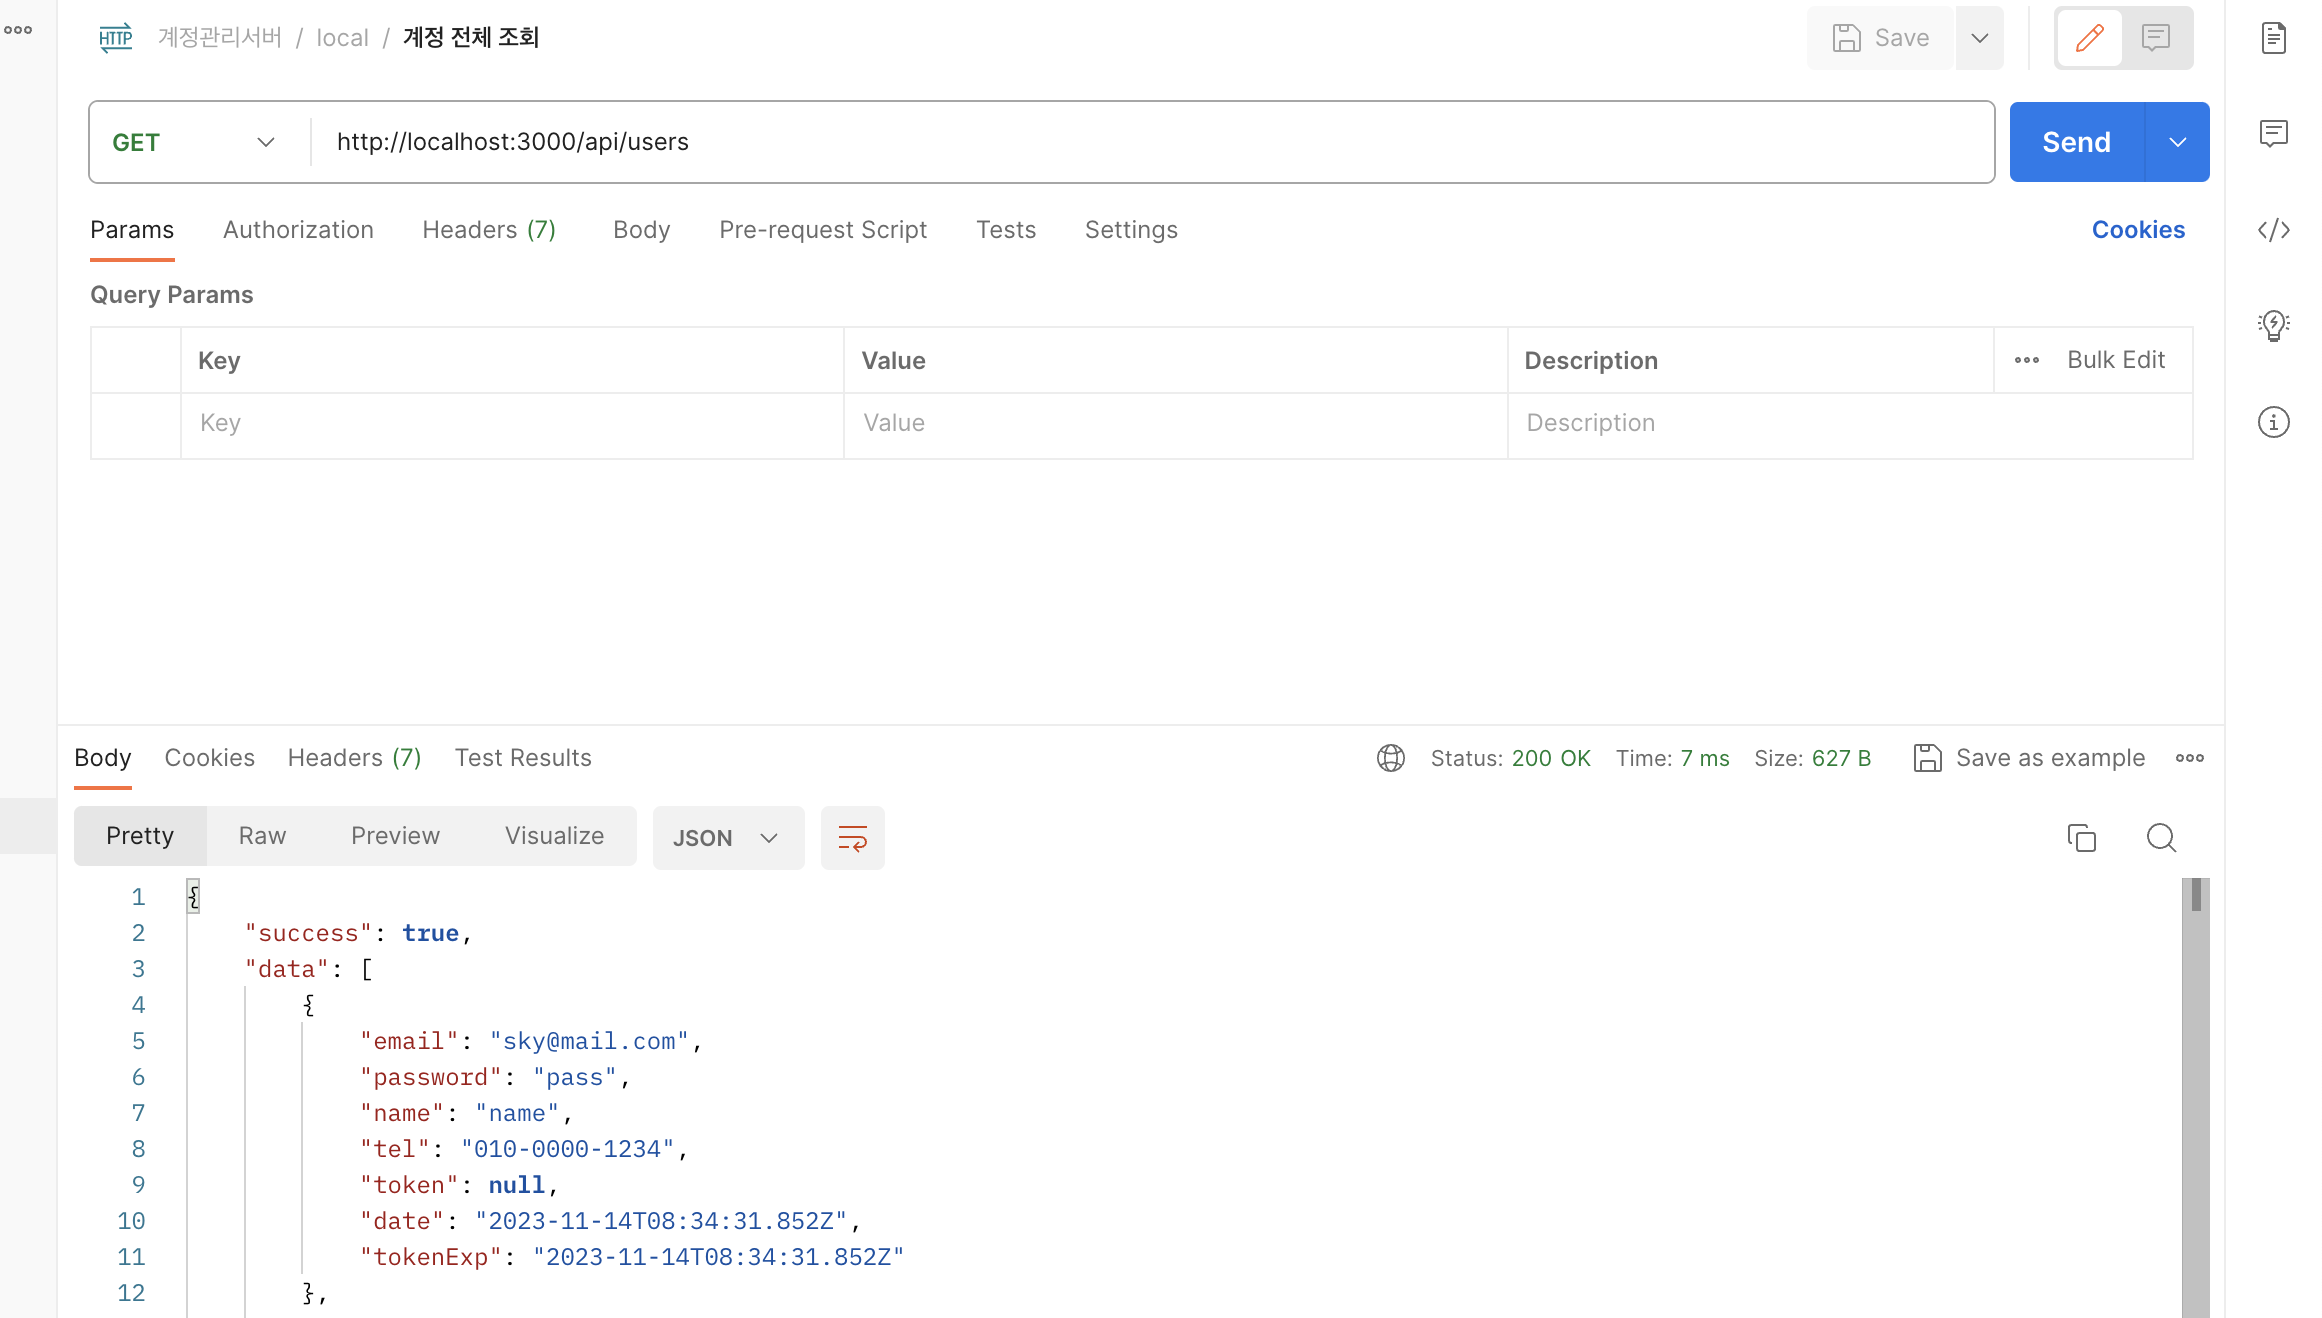Open the Pre-request Script tab
2322x1318 pixels.
tap(823, 230)
